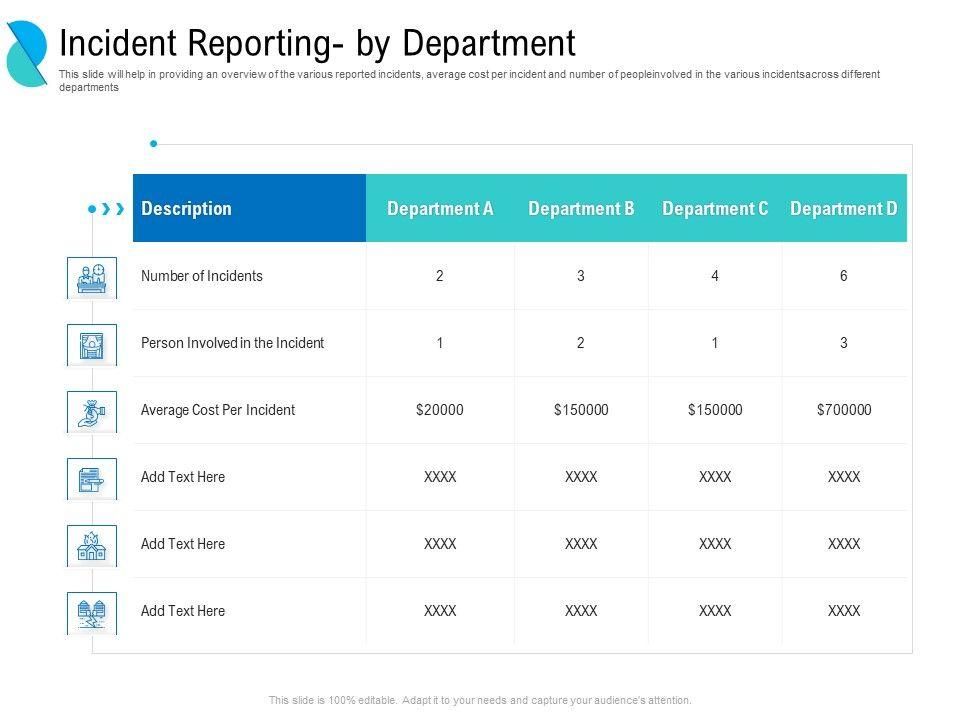Click the $20000 cost cell for Department A
This screenshot has height=720, width=960.
pos(440,410)
